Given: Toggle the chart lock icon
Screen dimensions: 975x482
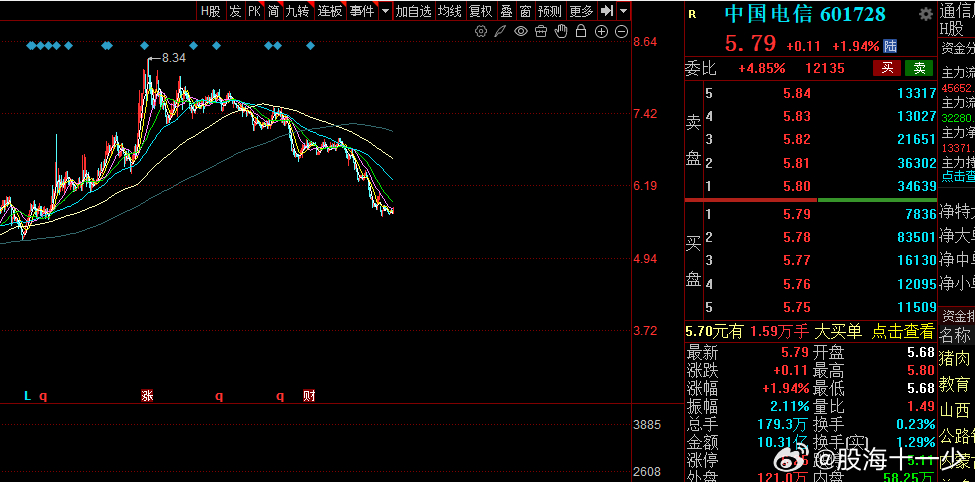Looking at the screenshot, I should 581,30.
